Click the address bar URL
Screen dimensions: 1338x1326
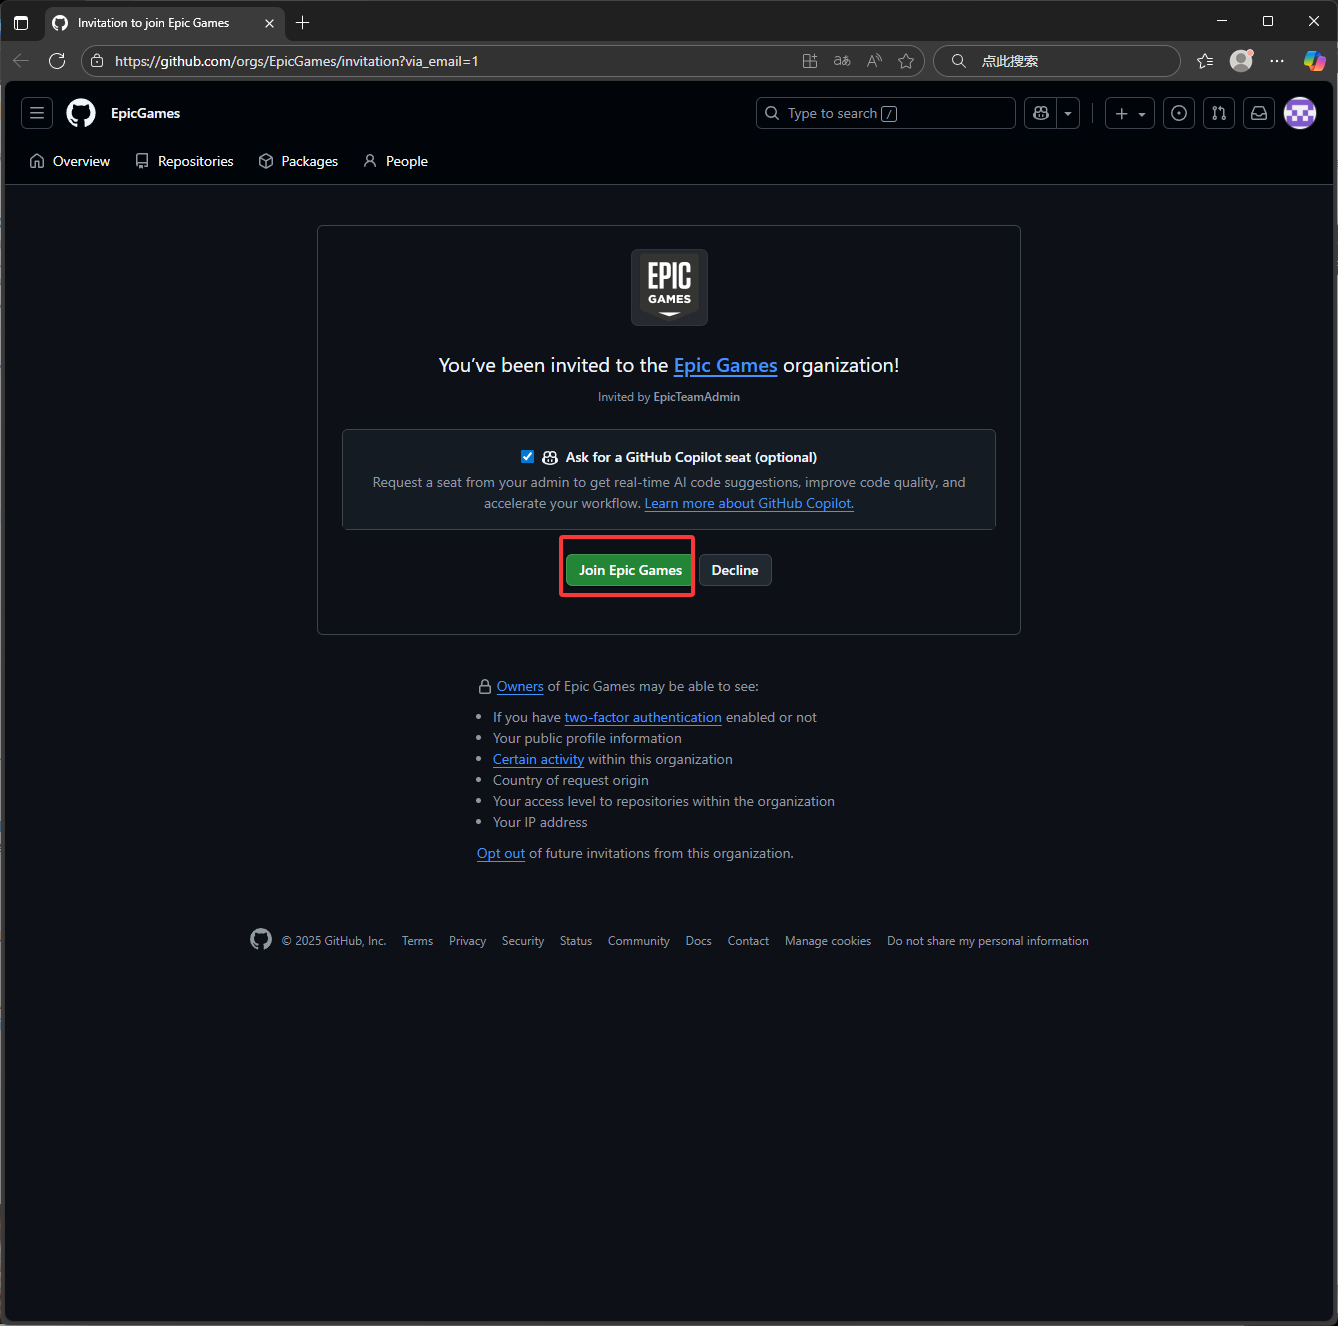pos(296,61)
